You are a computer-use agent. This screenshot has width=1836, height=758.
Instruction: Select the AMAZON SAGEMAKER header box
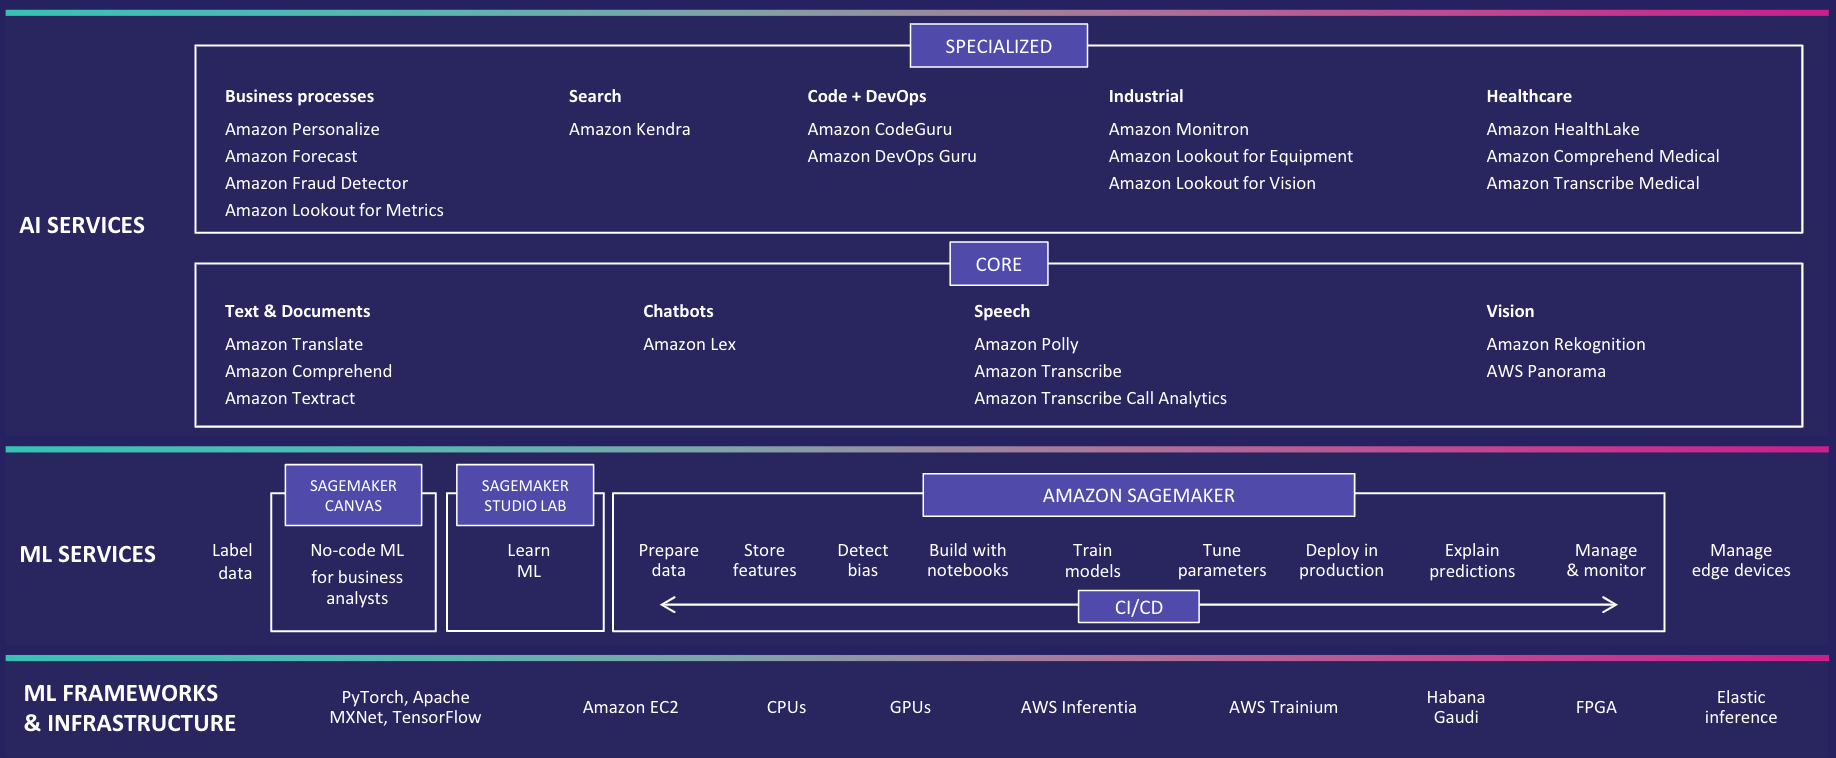(x=1138, y=495)
